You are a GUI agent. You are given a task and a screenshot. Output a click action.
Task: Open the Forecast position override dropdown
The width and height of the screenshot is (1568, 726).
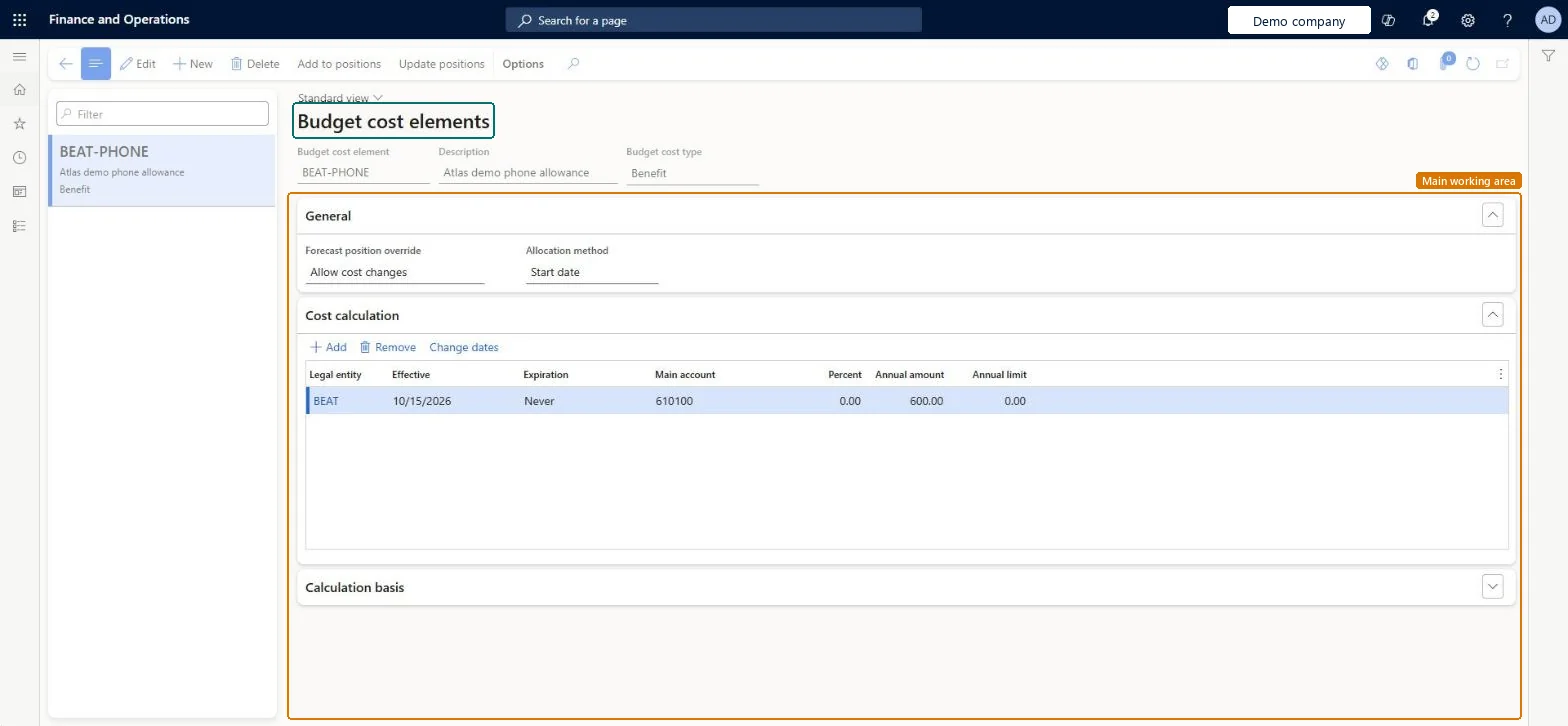(x=395, y=272)
